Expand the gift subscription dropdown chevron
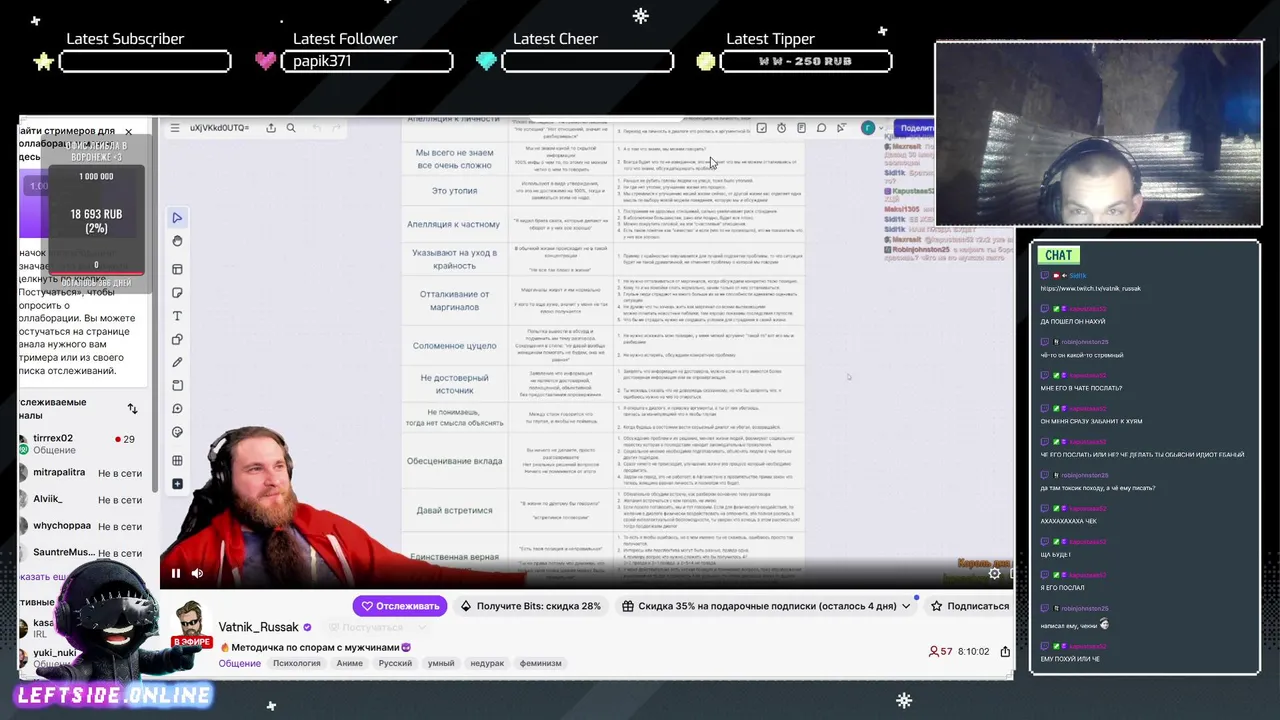 [x=906, y=606]
